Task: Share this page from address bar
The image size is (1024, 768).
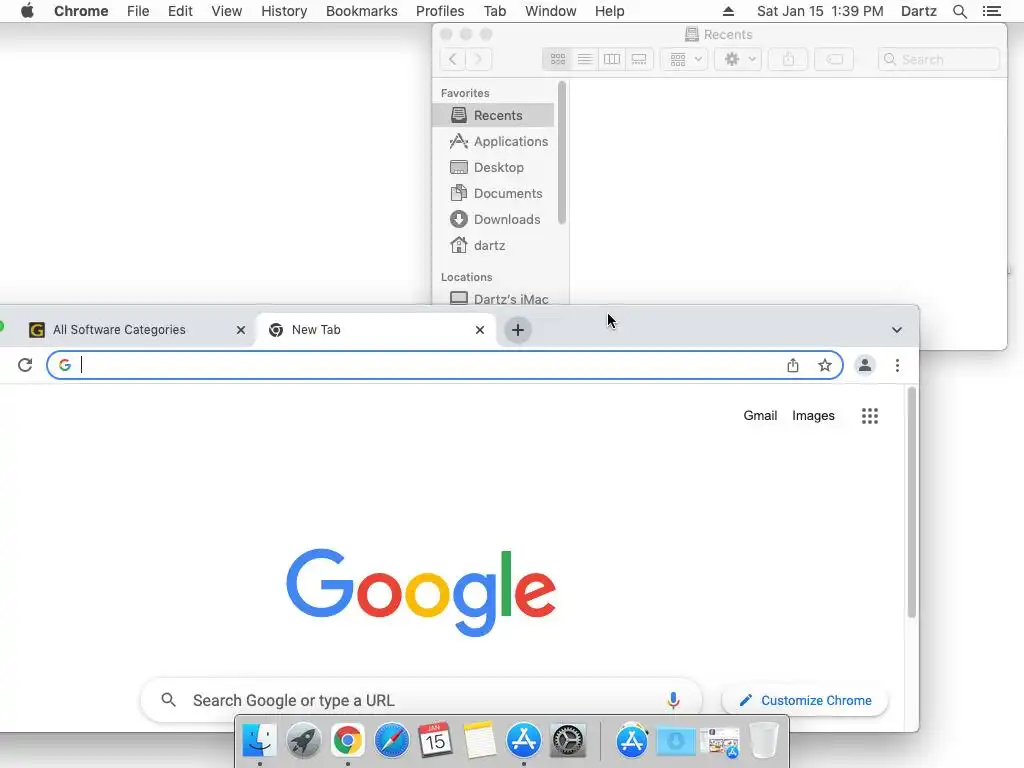Action: click(793, 365)
